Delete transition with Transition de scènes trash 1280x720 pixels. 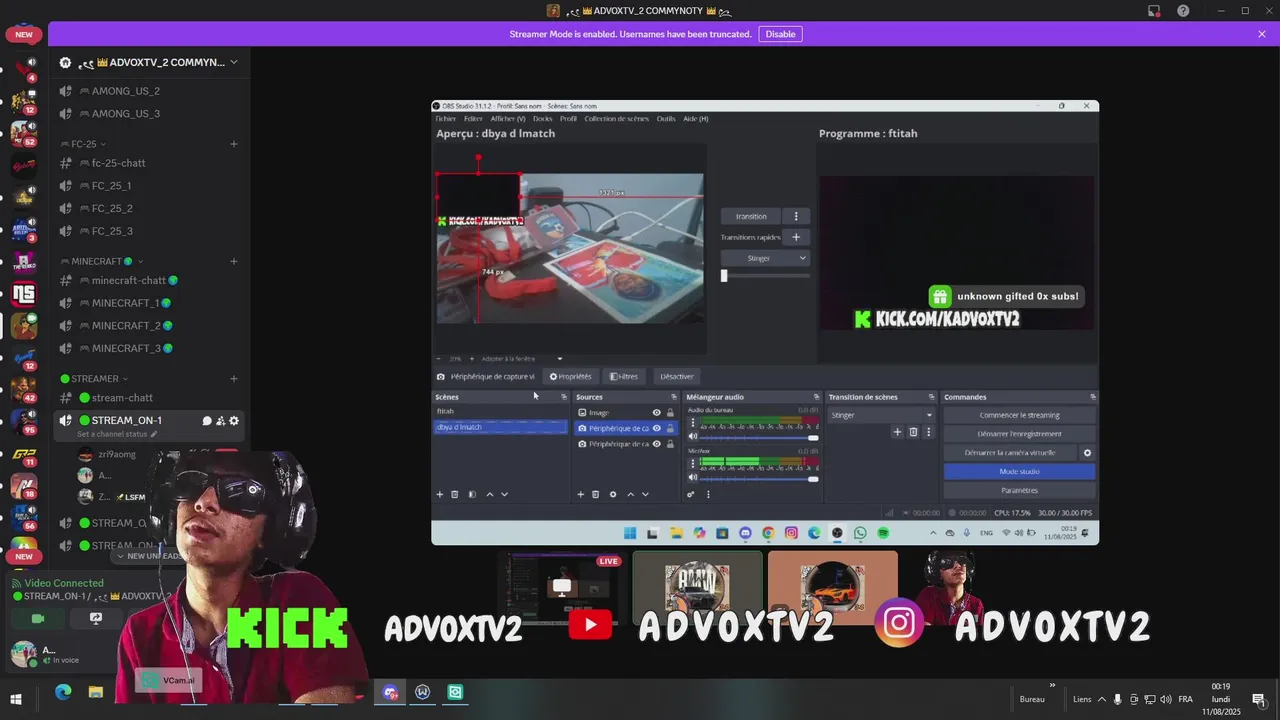pyautogui.click(x=913, y=432)
